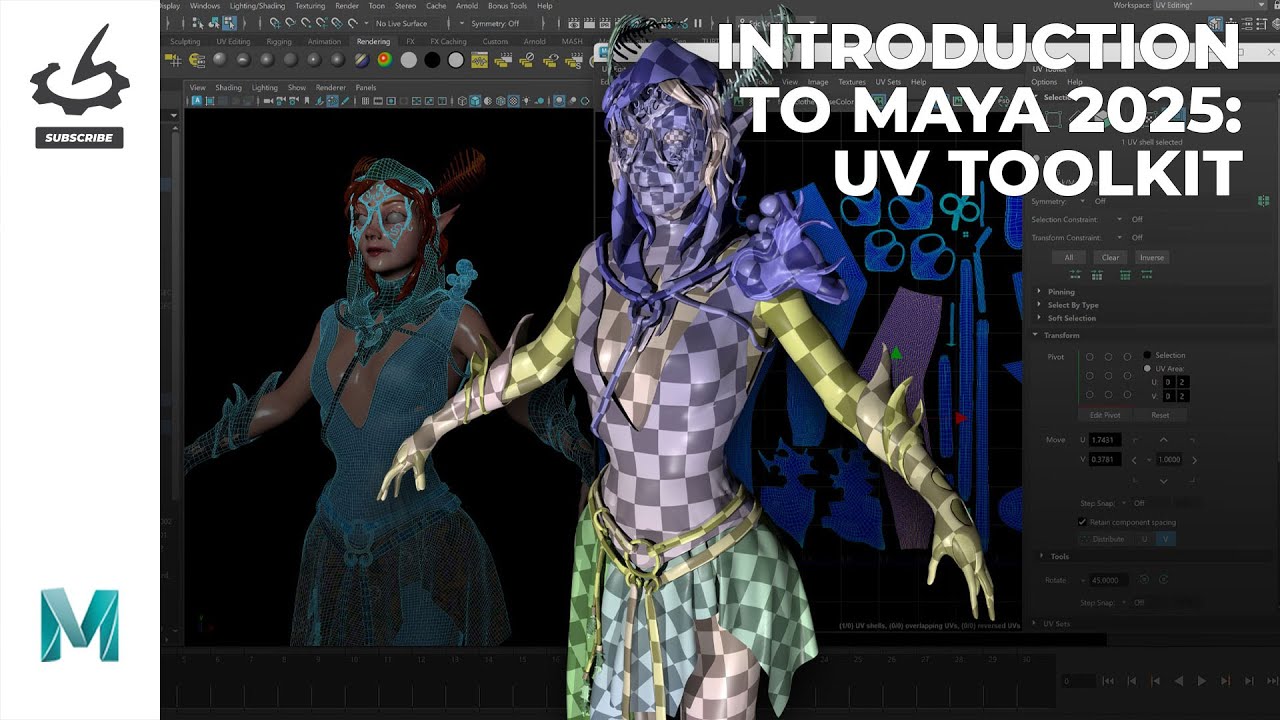Select the bottom-right pivot grid radio button

pyautogui.click(x=1127, y=394)
